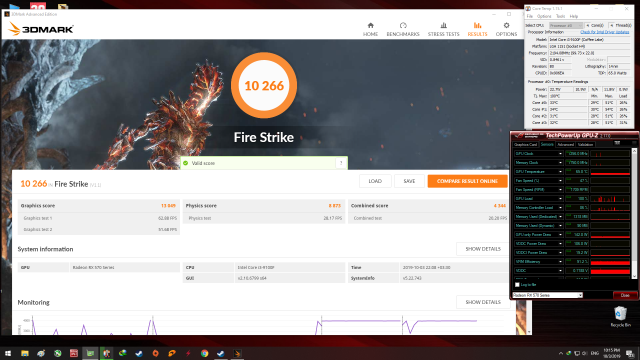This screenshot has height=360, width=640.
Task: Open Recycle Bin on desktop
Action: point(620,317)
